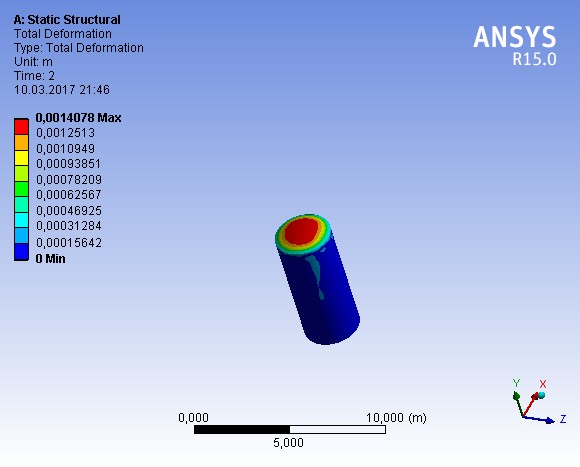The width and height of the screenshot is (580, 467).
Task: Click the Unit: m label
Action: coord(33,62)
